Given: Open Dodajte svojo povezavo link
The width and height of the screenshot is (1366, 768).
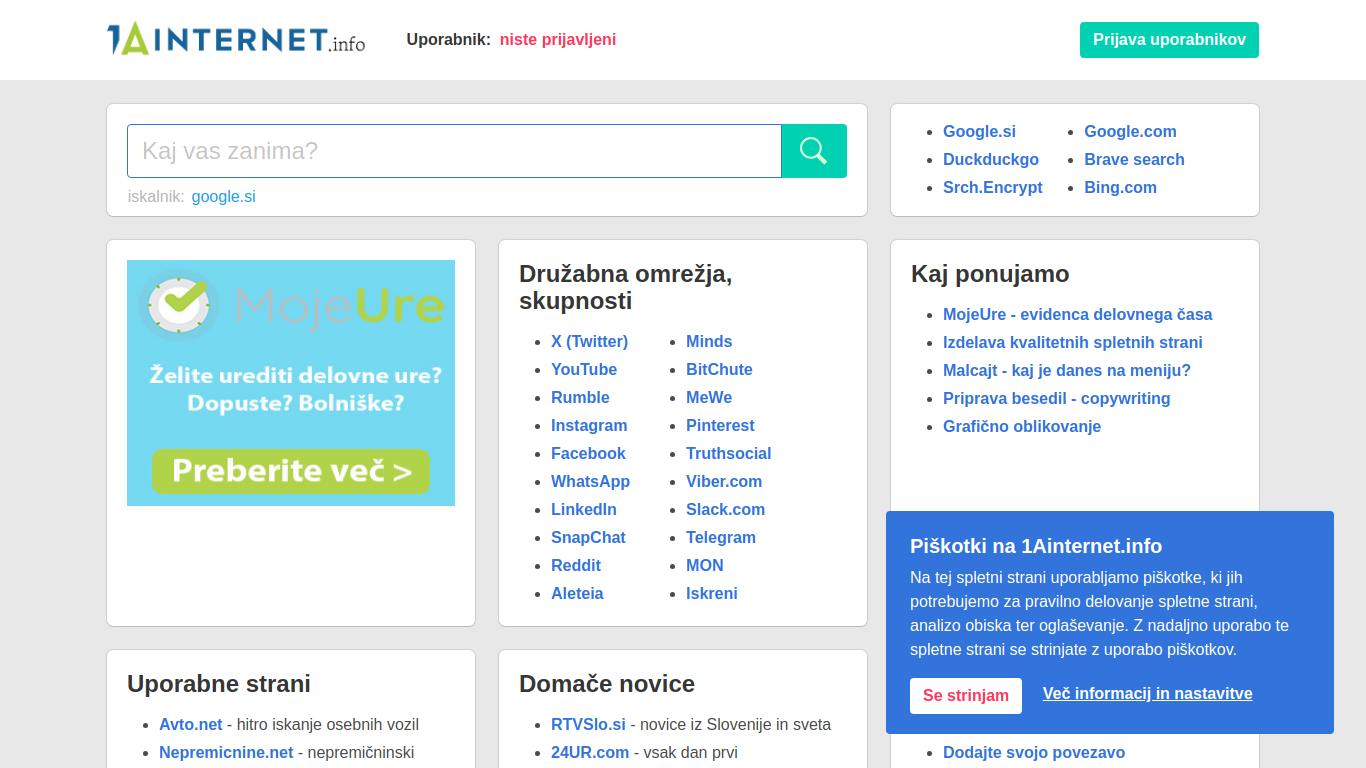Looking at the screenshot, I should [1034, 753].
